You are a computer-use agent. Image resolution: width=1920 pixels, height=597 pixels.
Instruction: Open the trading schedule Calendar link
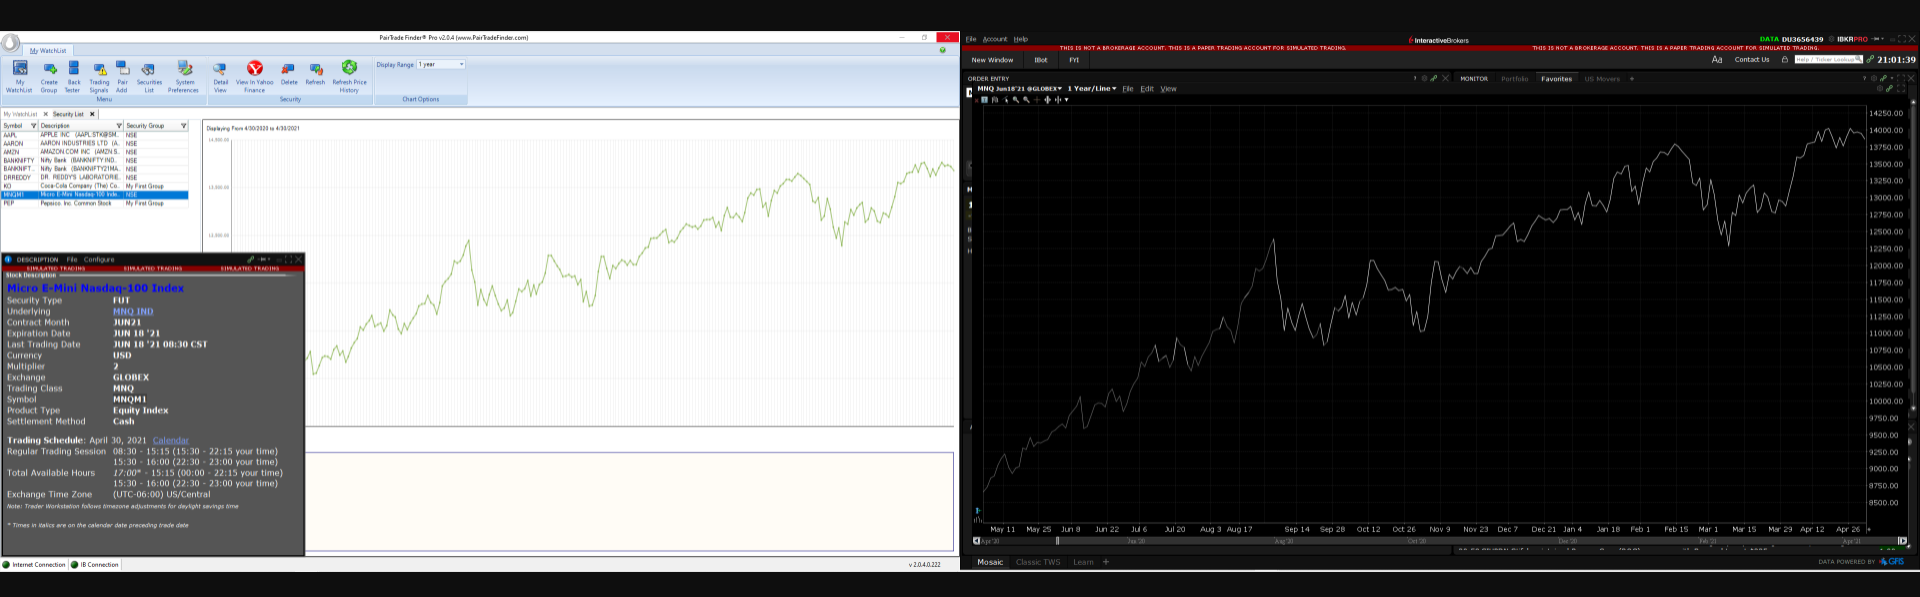(171, 440)
